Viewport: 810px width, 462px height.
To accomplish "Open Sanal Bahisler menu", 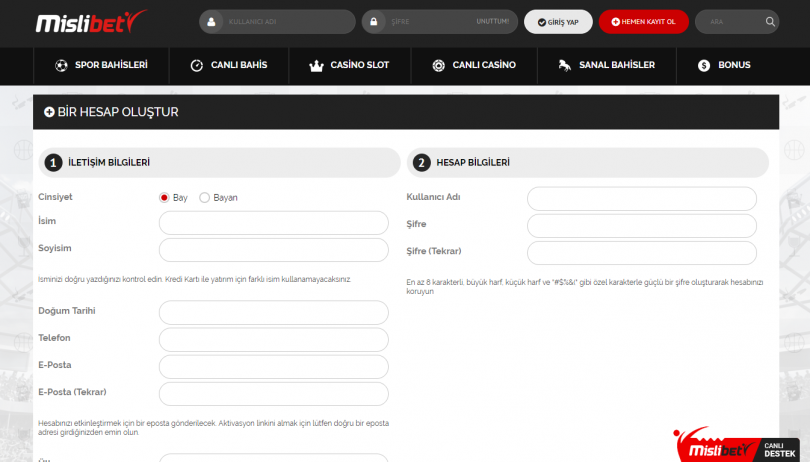I will [607, 66].
